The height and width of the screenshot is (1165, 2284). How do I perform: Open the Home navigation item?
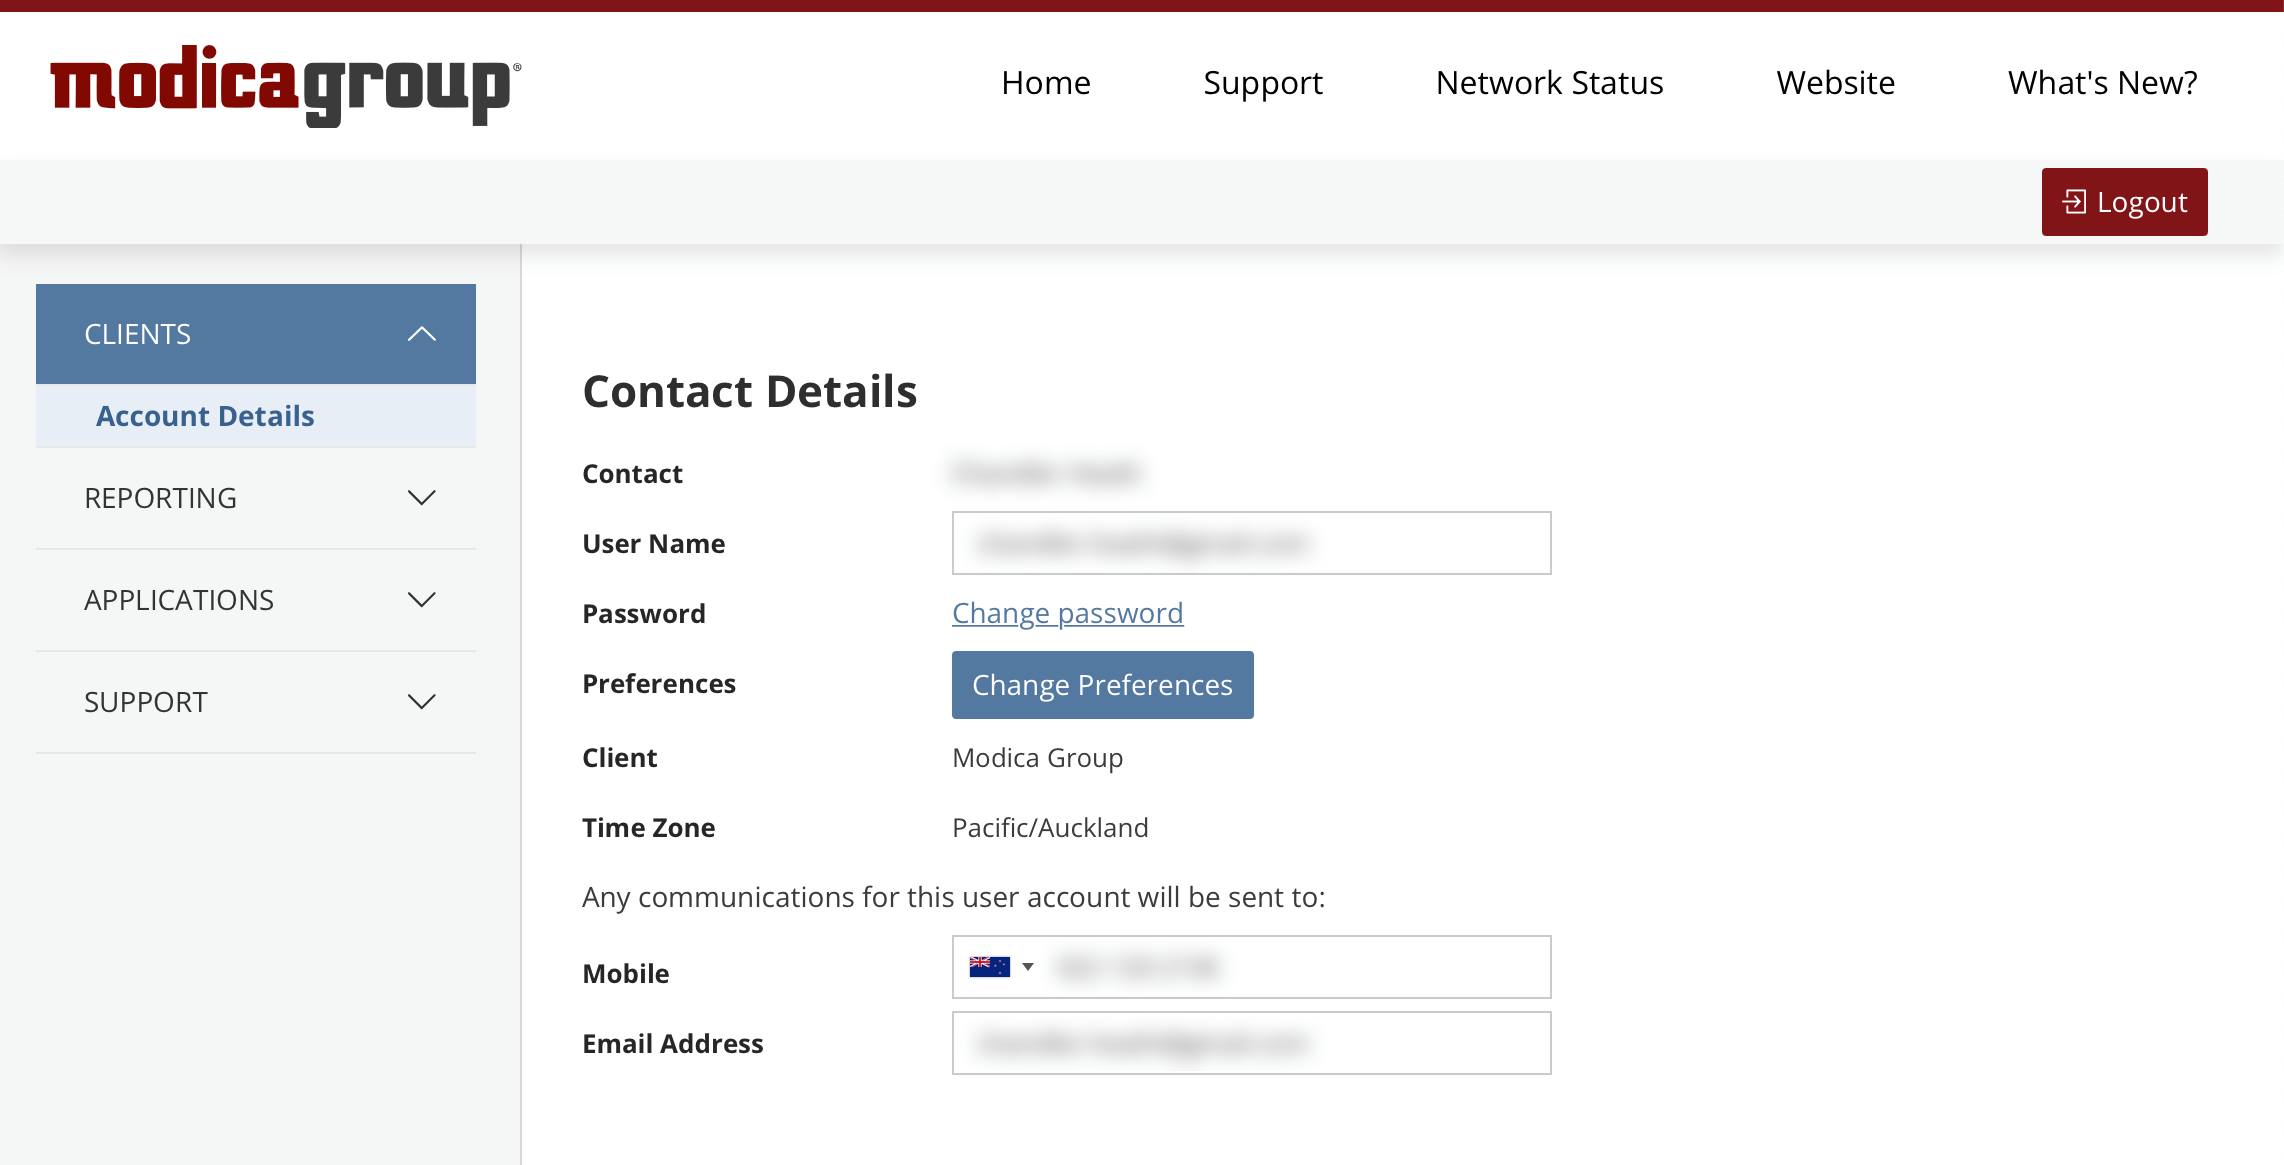tap(1045, 83)
